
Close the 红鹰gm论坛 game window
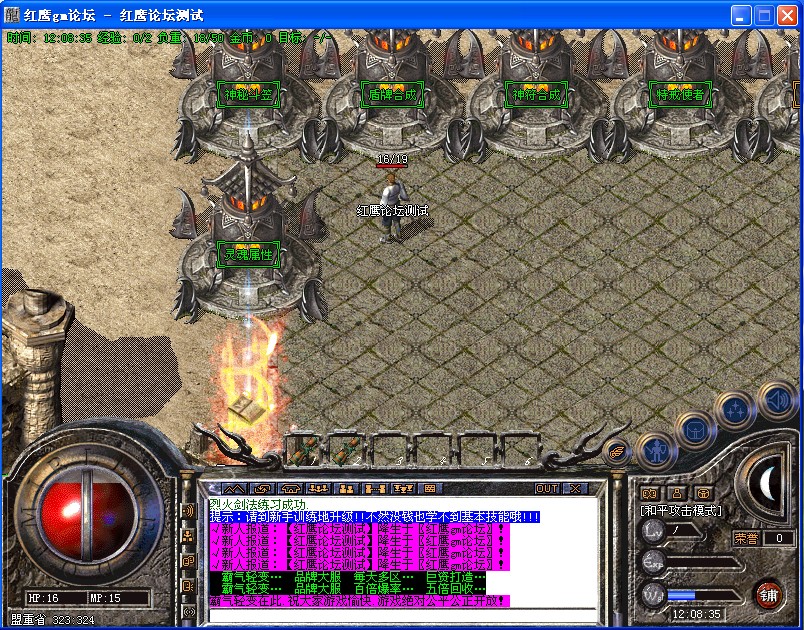pyautogui.click(x=787, y=15)
